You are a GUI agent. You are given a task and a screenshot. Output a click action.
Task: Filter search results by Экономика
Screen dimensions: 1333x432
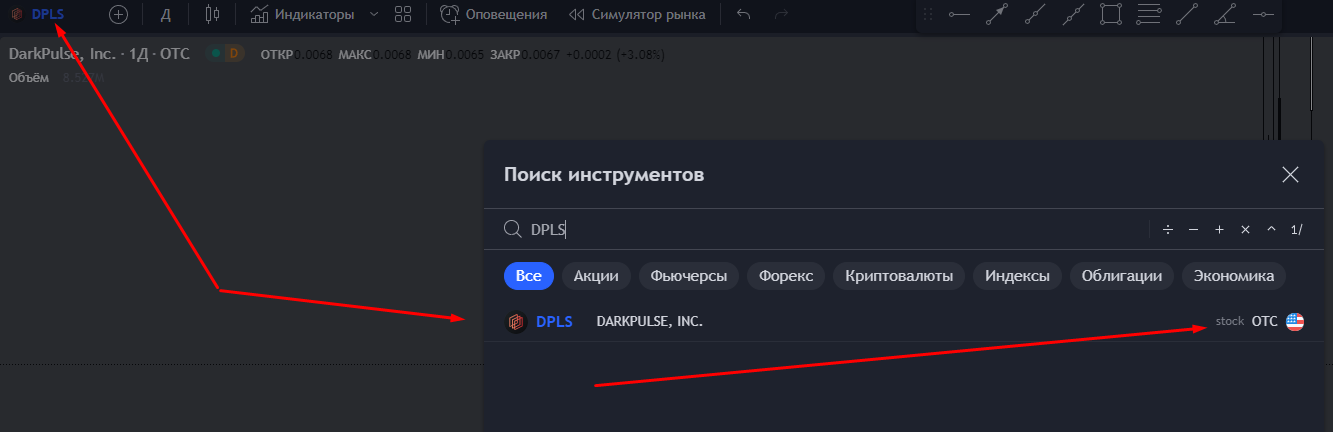pos(1234,276)
